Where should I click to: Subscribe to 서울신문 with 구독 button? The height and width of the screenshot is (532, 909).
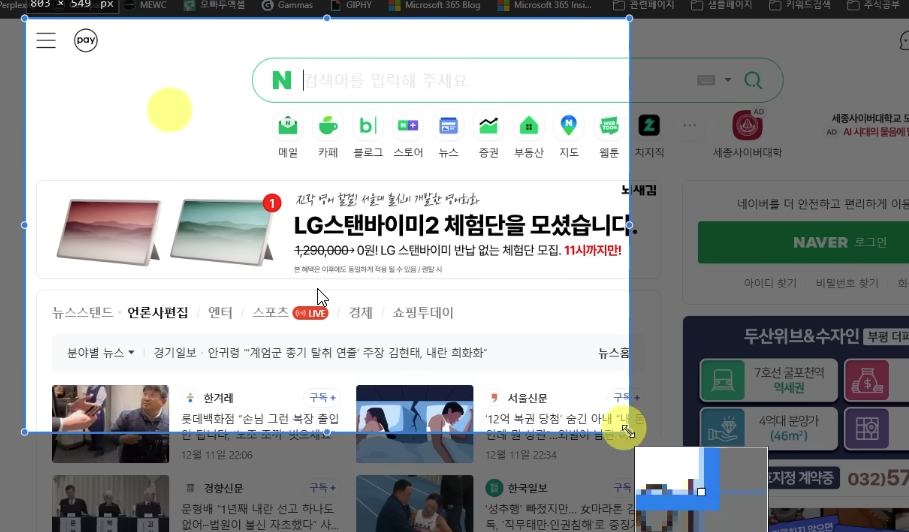tap(627, 398)
